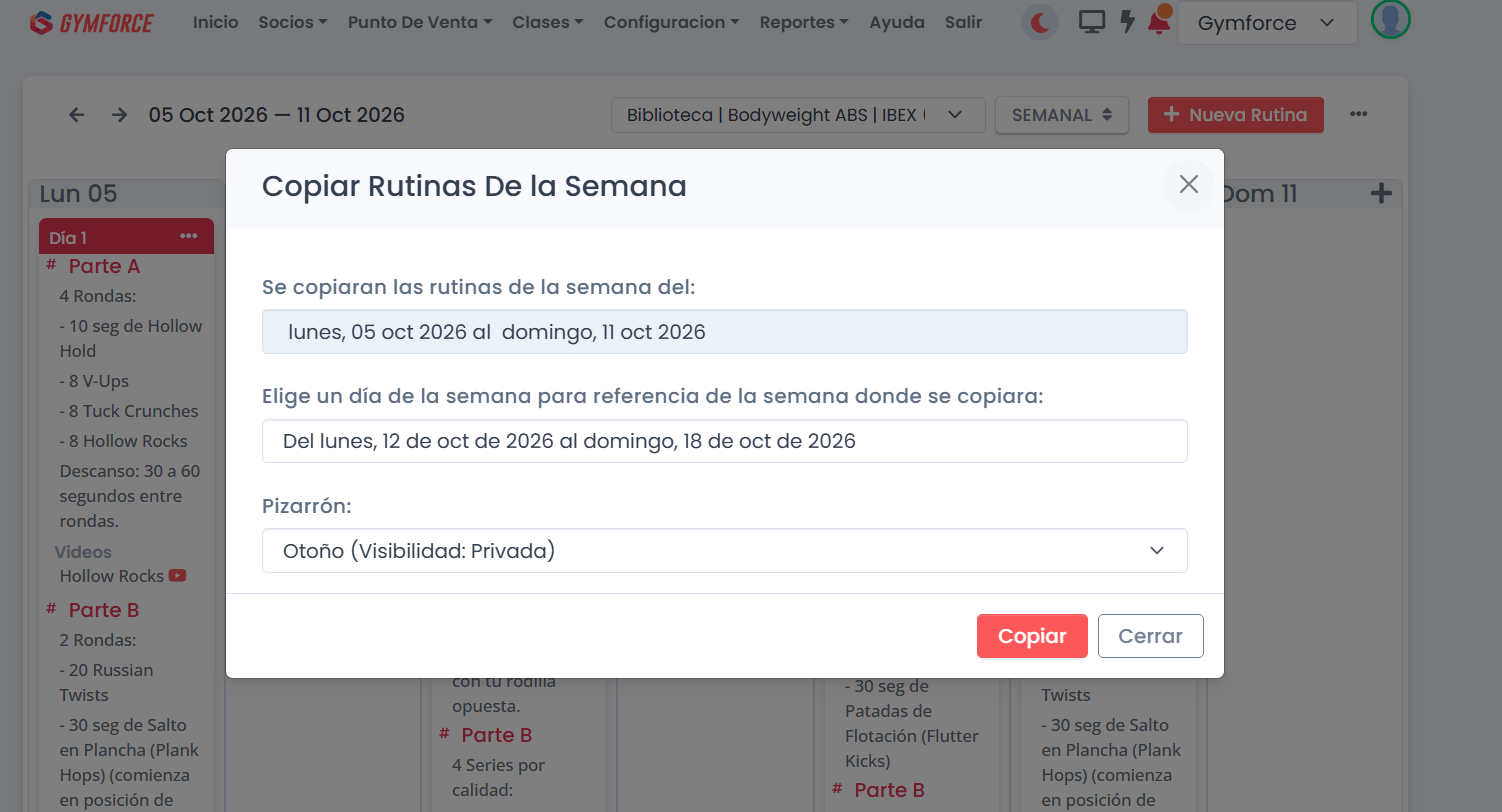Close the Copiar Rutinas dialog with X
The width and height of the screenshot is (1502, 812).
pos(1188,184)
